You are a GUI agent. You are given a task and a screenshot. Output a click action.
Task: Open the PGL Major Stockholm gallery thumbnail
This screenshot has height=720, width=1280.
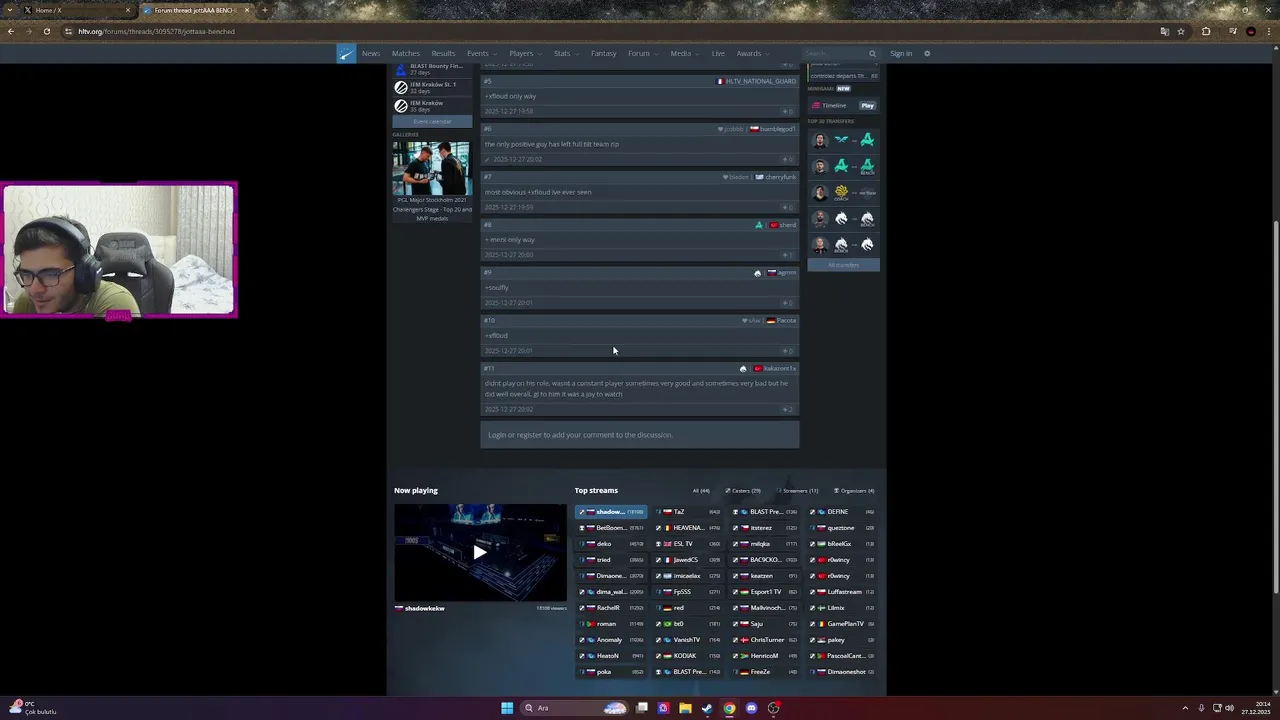431,168
